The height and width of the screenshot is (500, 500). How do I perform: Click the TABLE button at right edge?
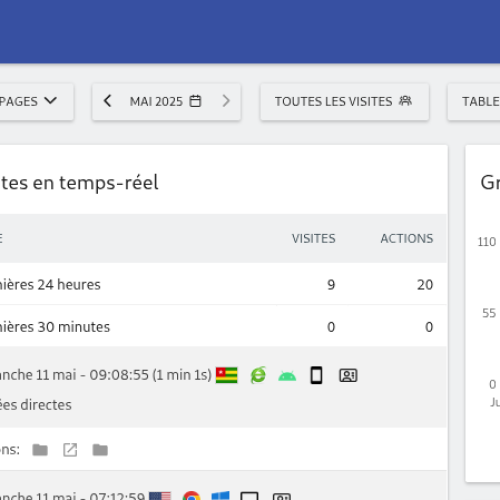[x=474, y=102]
